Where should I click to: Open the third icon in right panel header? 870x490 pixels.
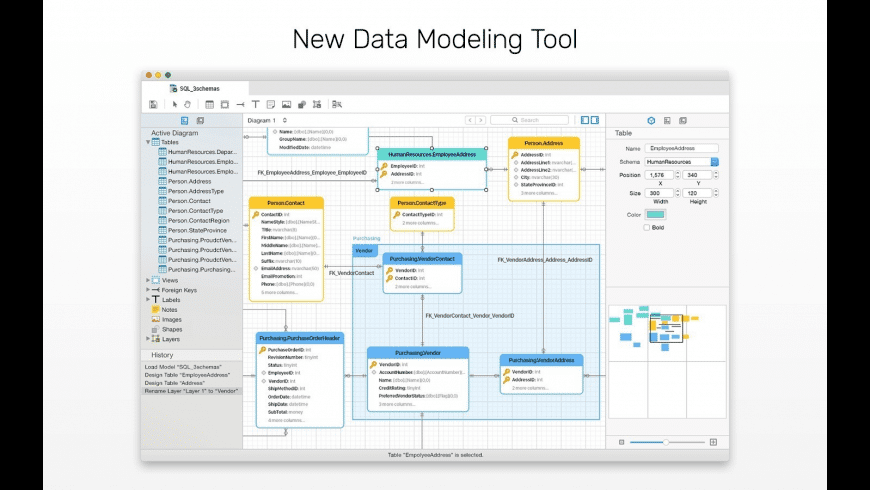pos(683,120)
